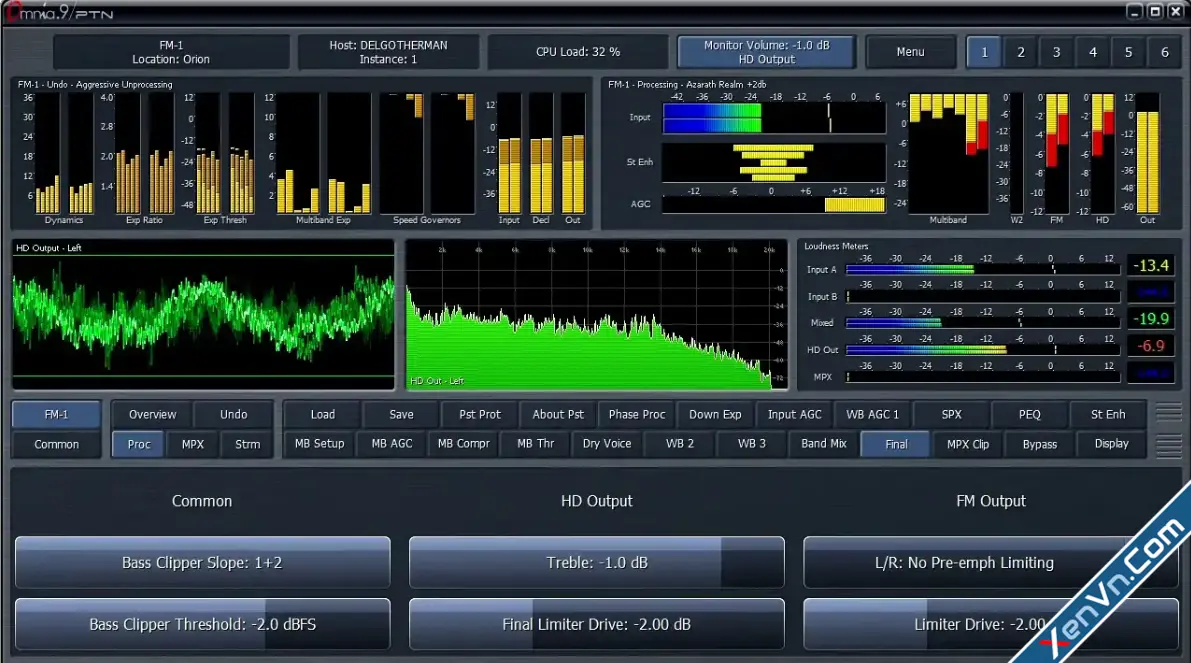1191x663 pixels.
Task: Open the MB AGC tab
Action: [391, 444]
